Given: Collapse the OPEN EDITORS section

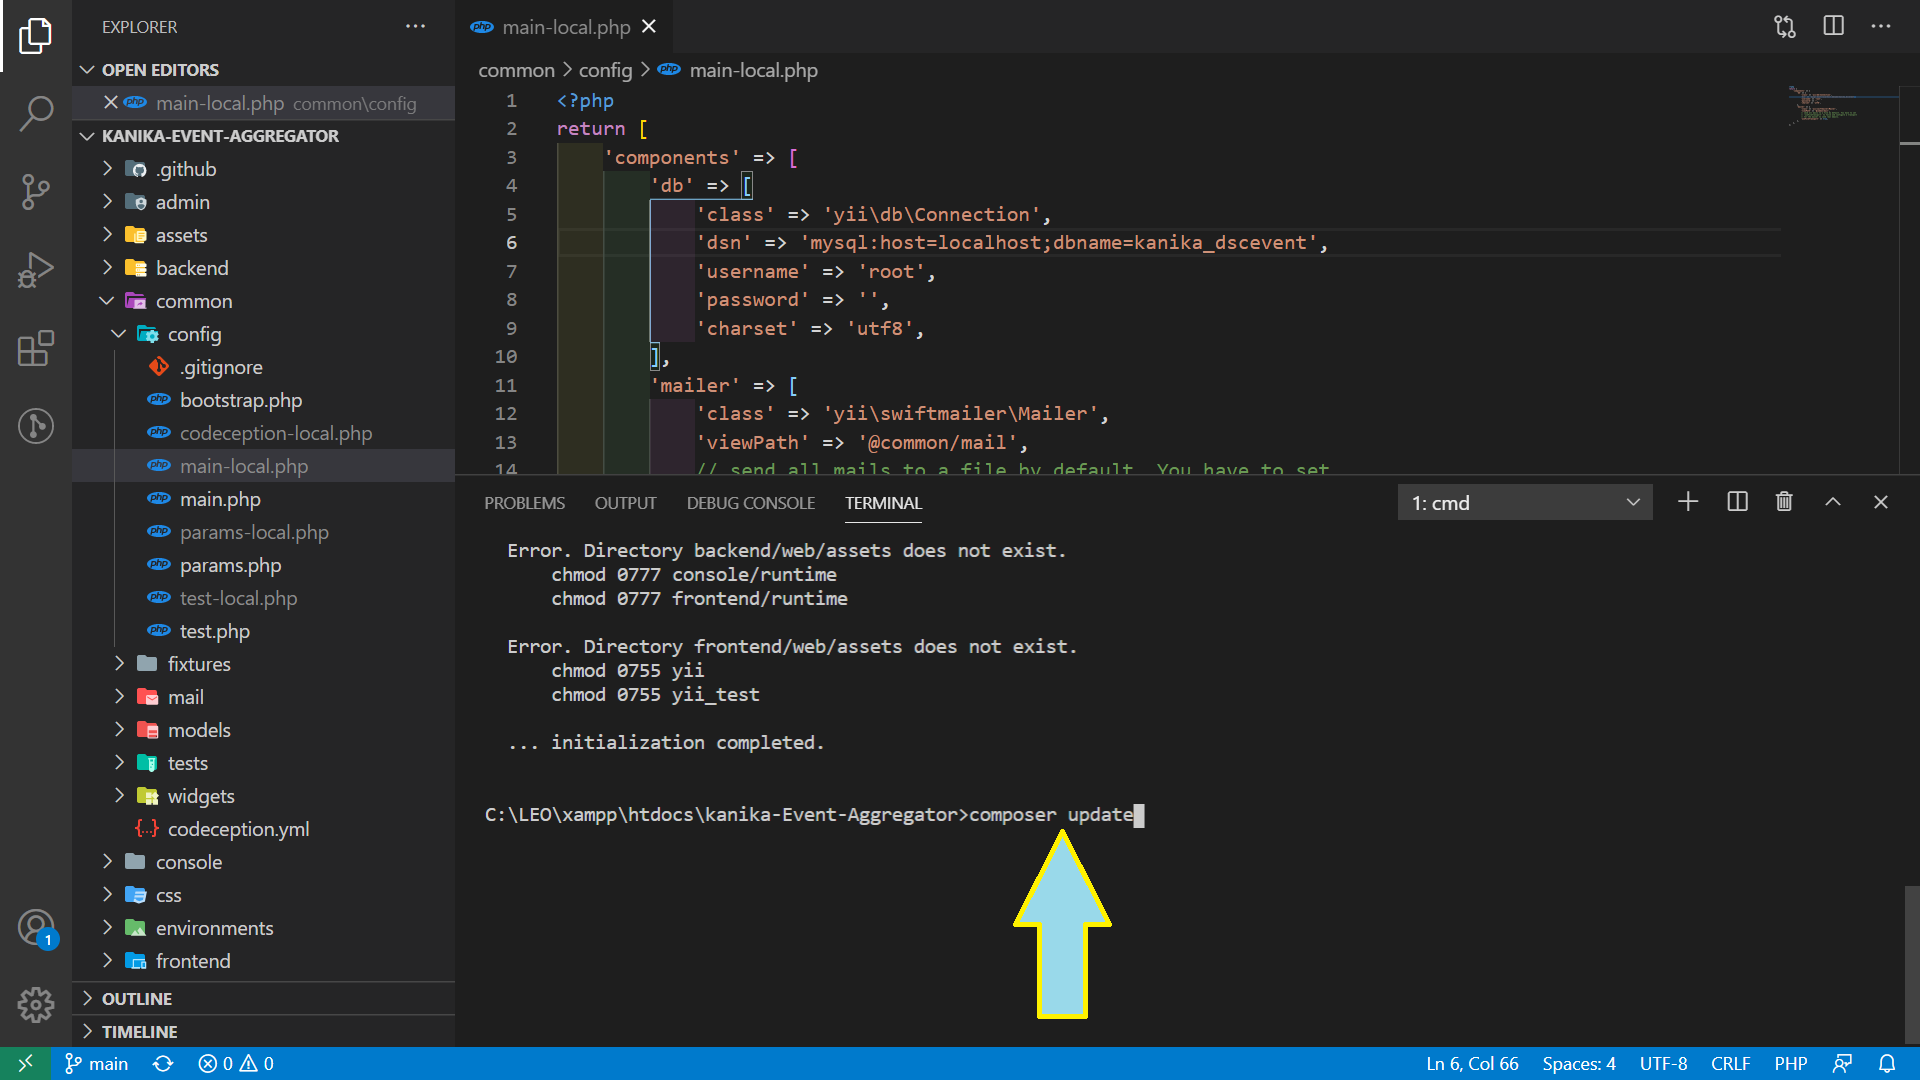Looking at the screenshot, I should pos(160,70).
